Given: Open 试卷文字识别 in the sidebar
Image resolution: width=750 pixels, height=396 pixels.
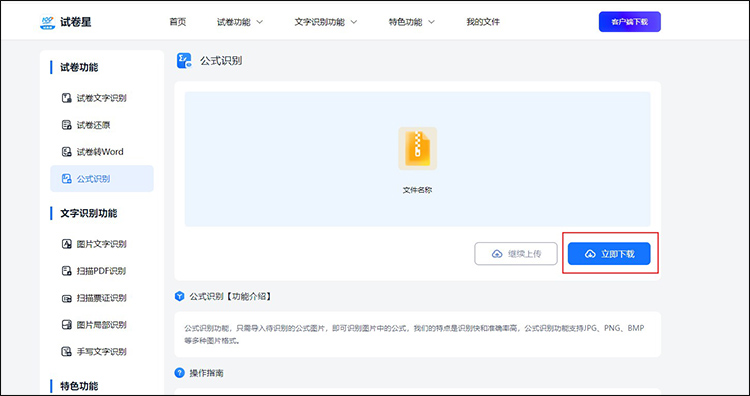Looking at the screenshot, I should pos(102,98).
